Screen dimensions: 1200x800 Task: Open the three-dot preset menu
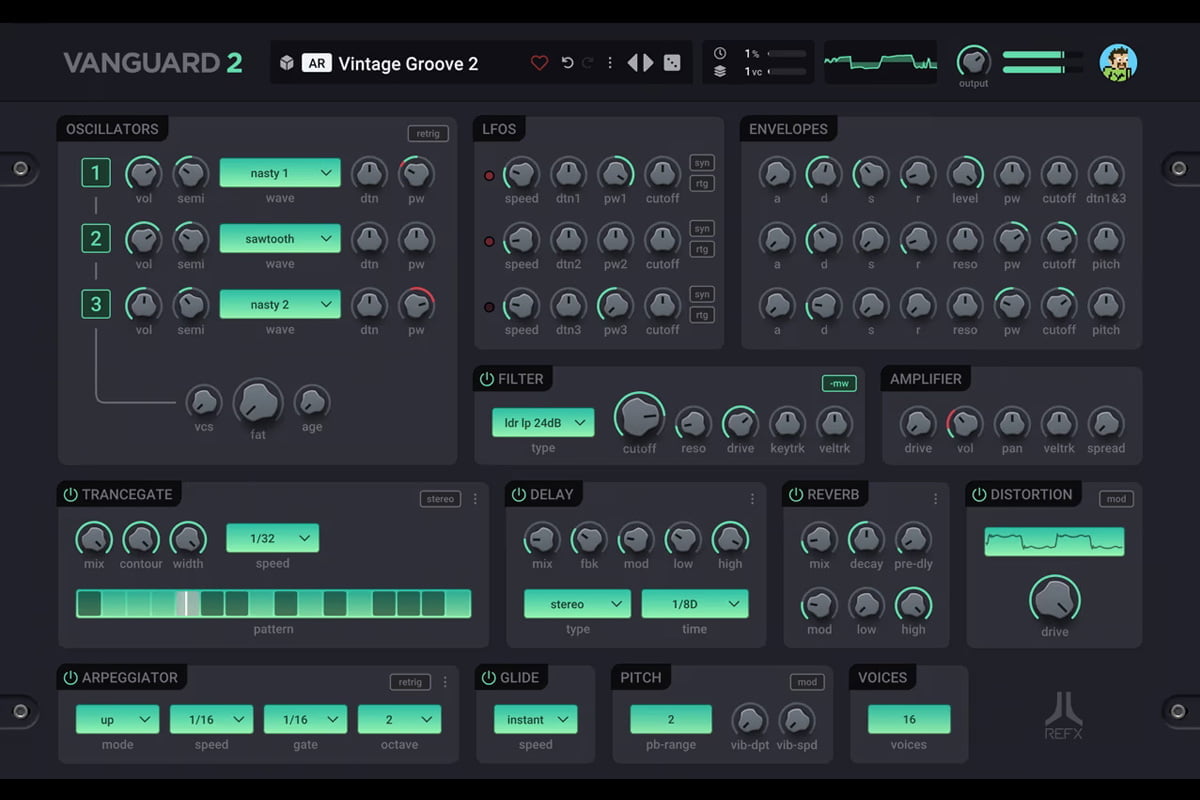(610, 63)
